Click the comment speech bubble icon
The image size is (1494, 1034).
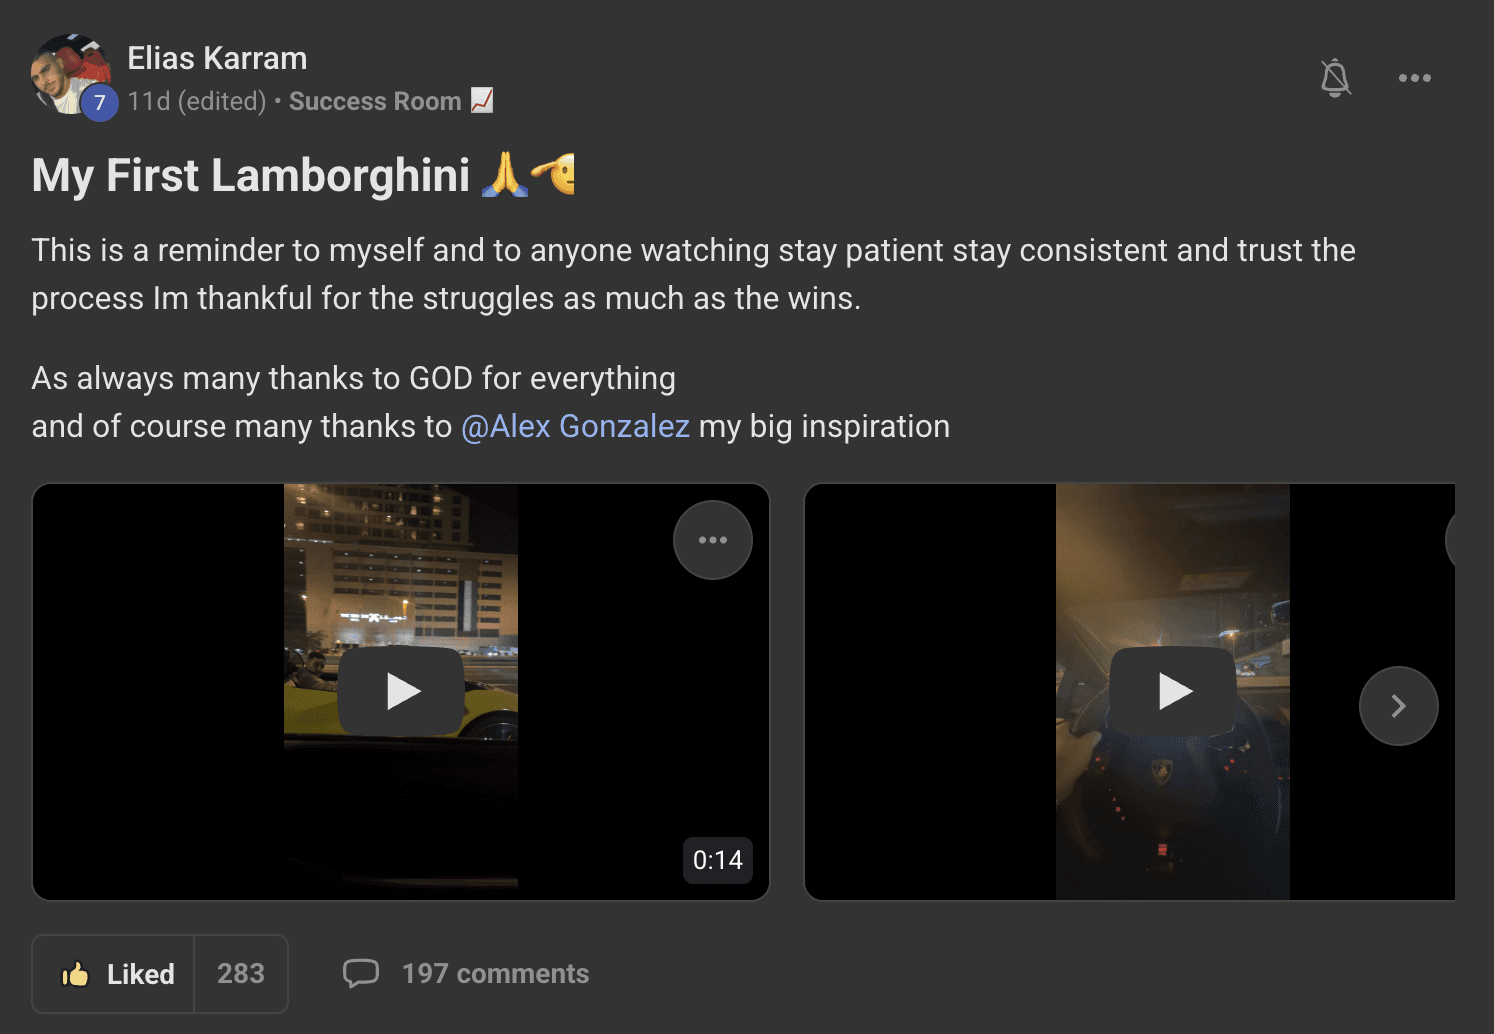[361, 973]
